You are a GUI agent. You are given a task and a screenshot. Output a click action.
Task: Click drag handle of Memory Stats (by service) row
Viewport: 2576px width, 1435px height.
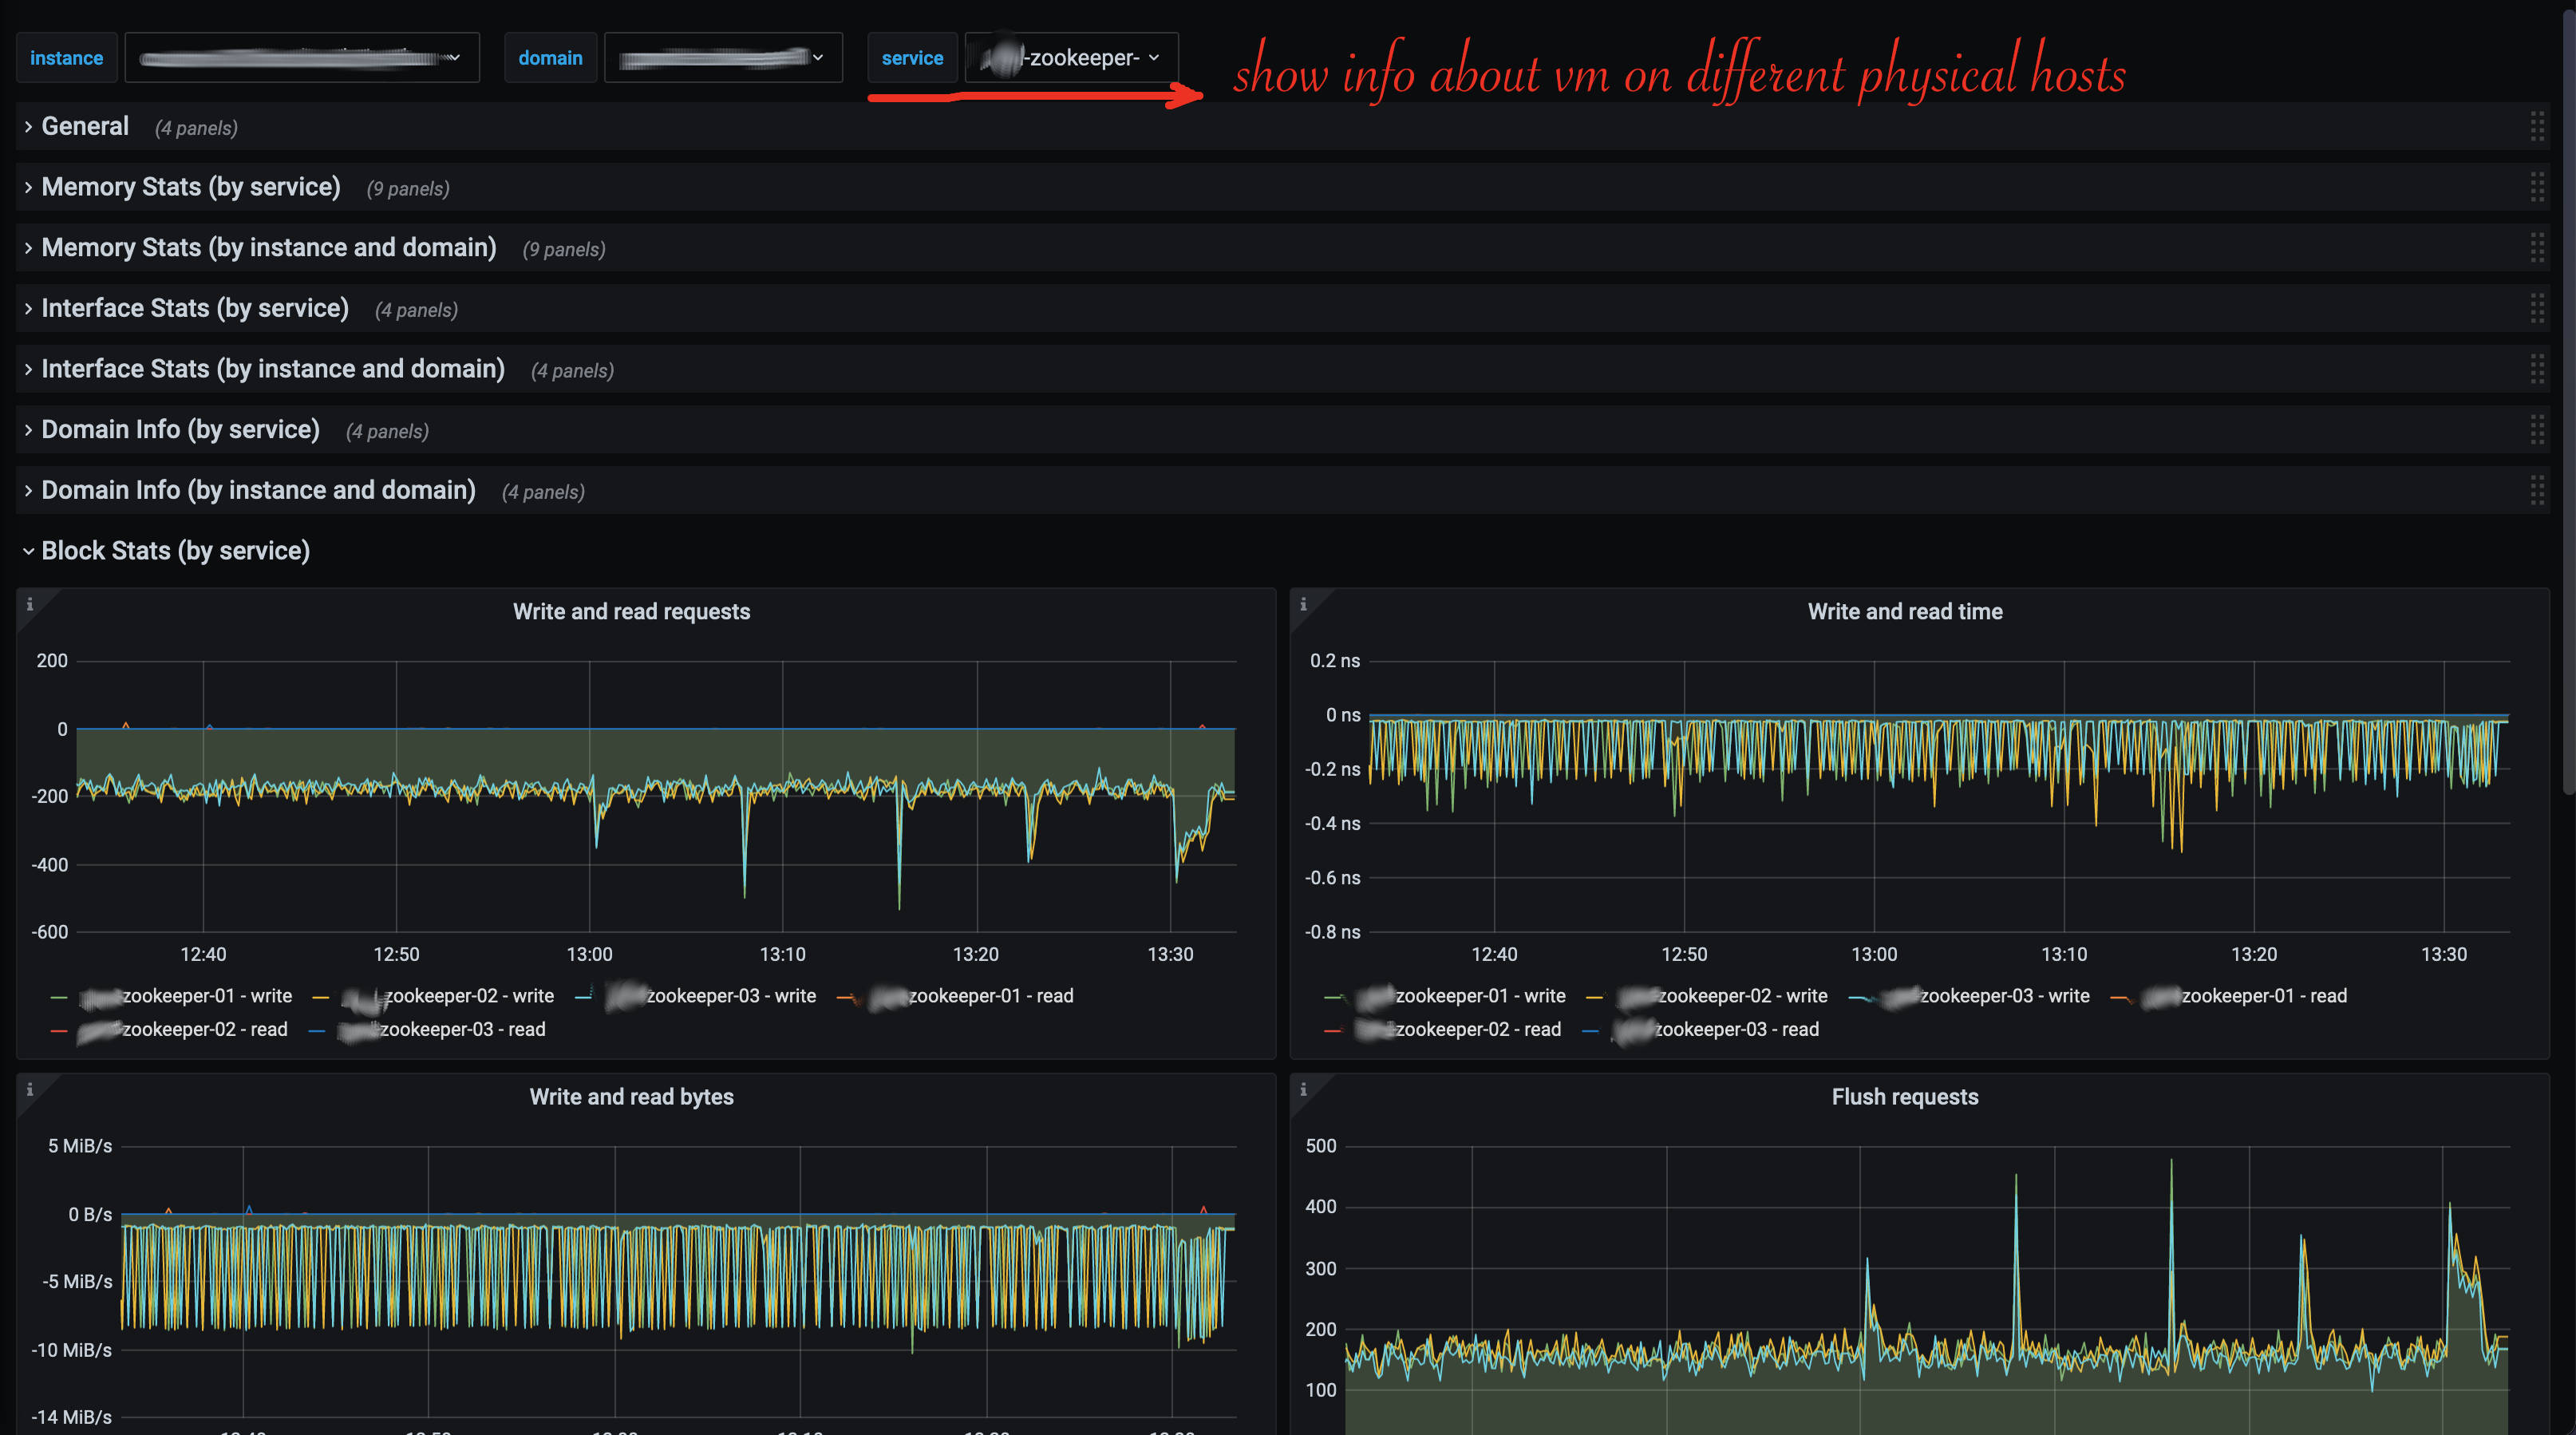[x=2537, y=187]
